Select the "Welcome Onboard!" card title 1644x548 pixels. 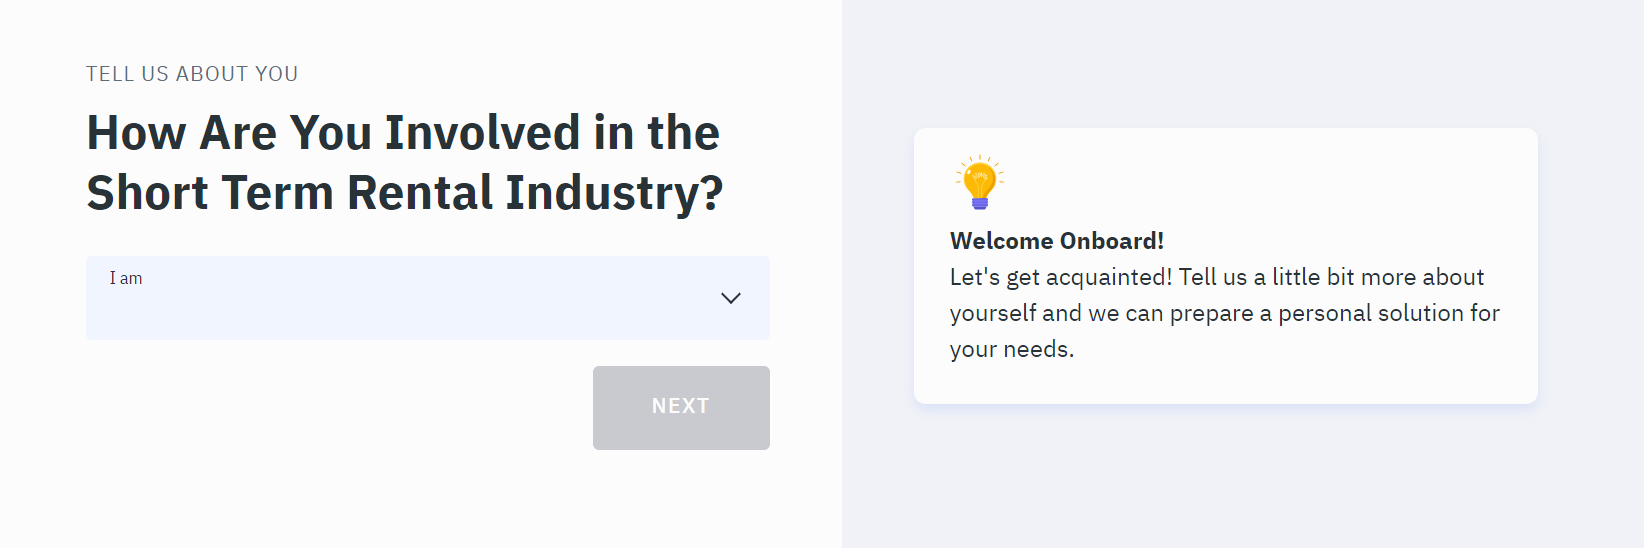pyautogui.click(x=1056, y=241)
